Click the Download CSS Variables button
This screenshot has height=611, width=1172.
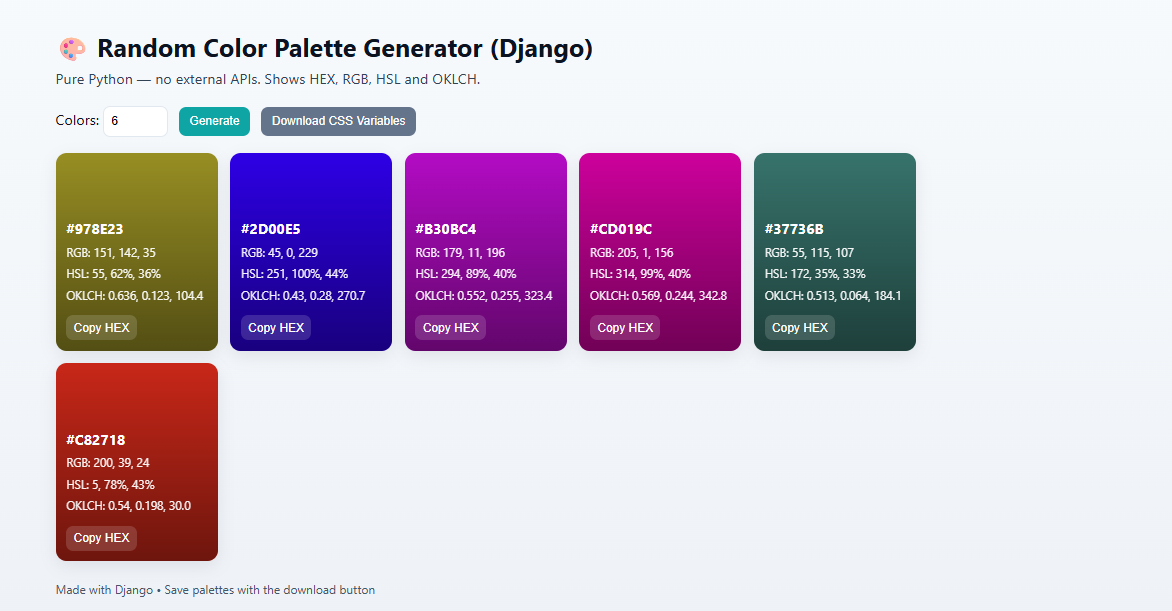tap(338, 121)
